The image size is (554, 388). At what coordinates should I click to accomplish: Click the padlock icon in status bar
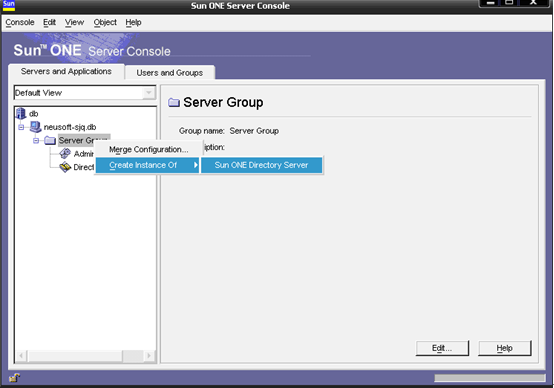pos(14,378)
